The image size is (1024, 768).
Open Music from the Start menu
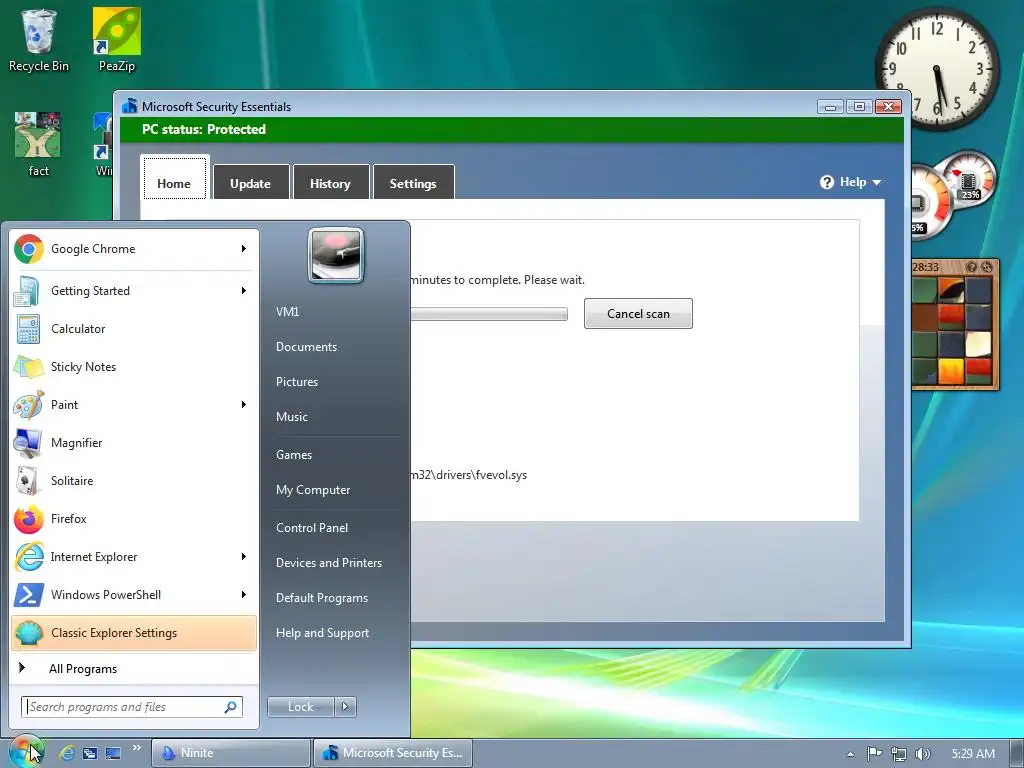[x=336, y=417]
